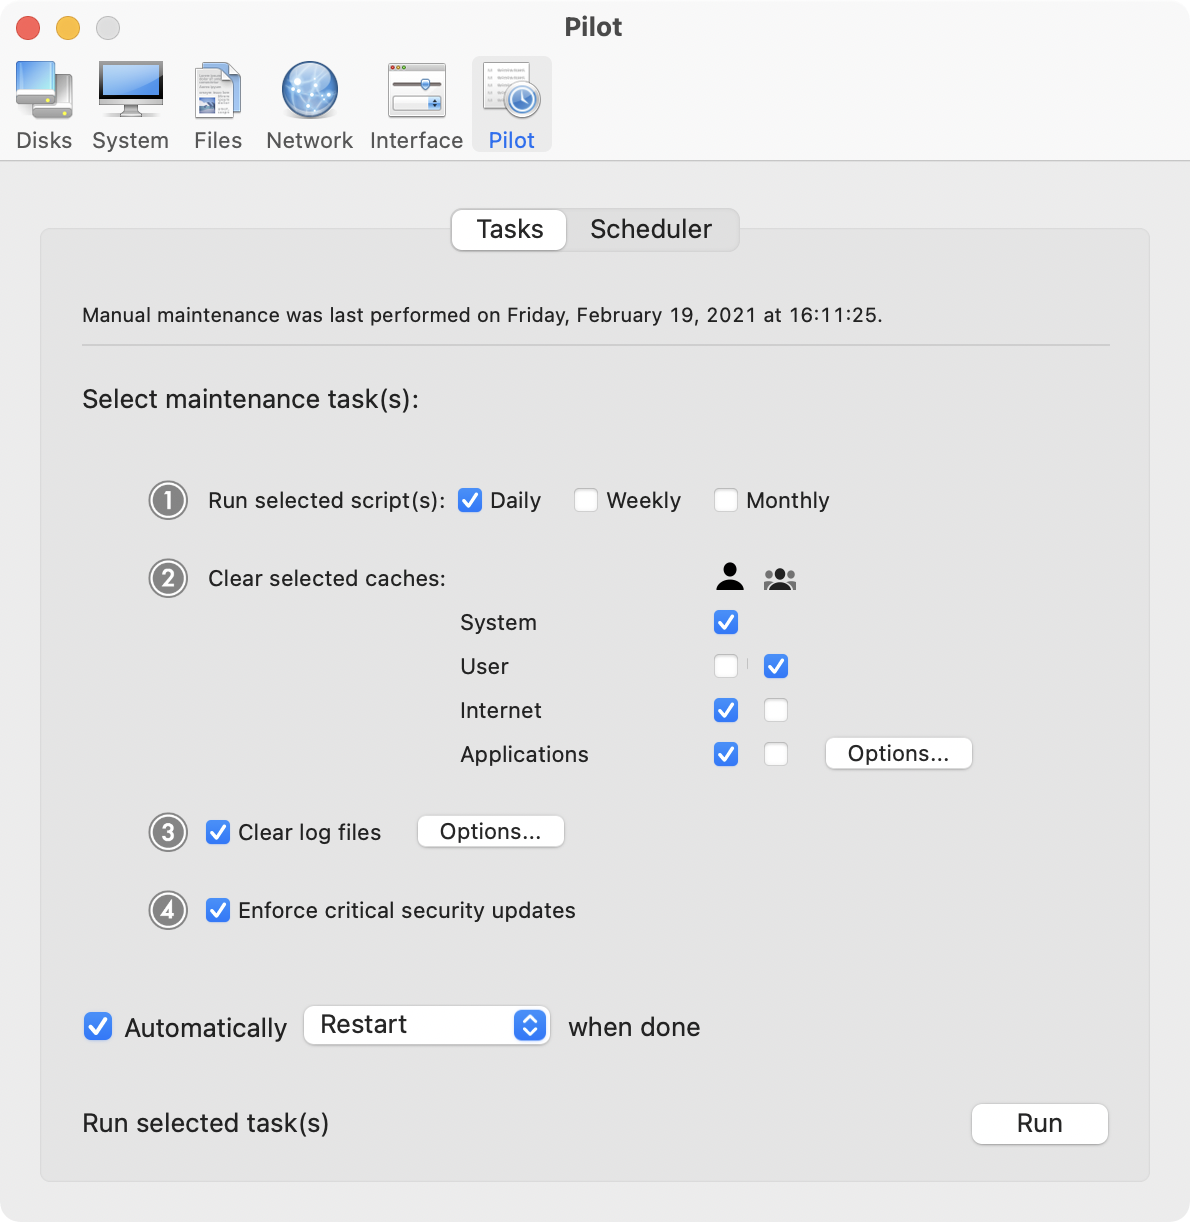The height and width of the screenshot is (1222, 1190).
Task: Uncheck the Automatically when done checkbox
Action: coord(98,1027)
